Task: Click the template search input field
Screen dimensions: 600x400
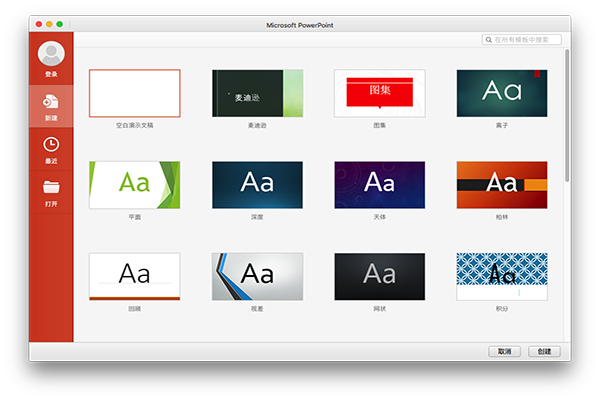Action: (522, 40)
